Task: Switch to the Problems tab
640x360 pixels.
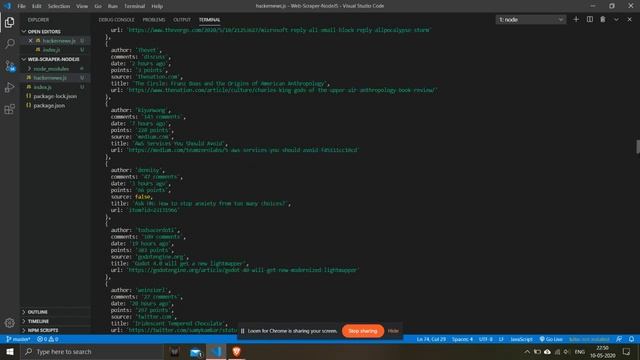Action: point(154,20)
